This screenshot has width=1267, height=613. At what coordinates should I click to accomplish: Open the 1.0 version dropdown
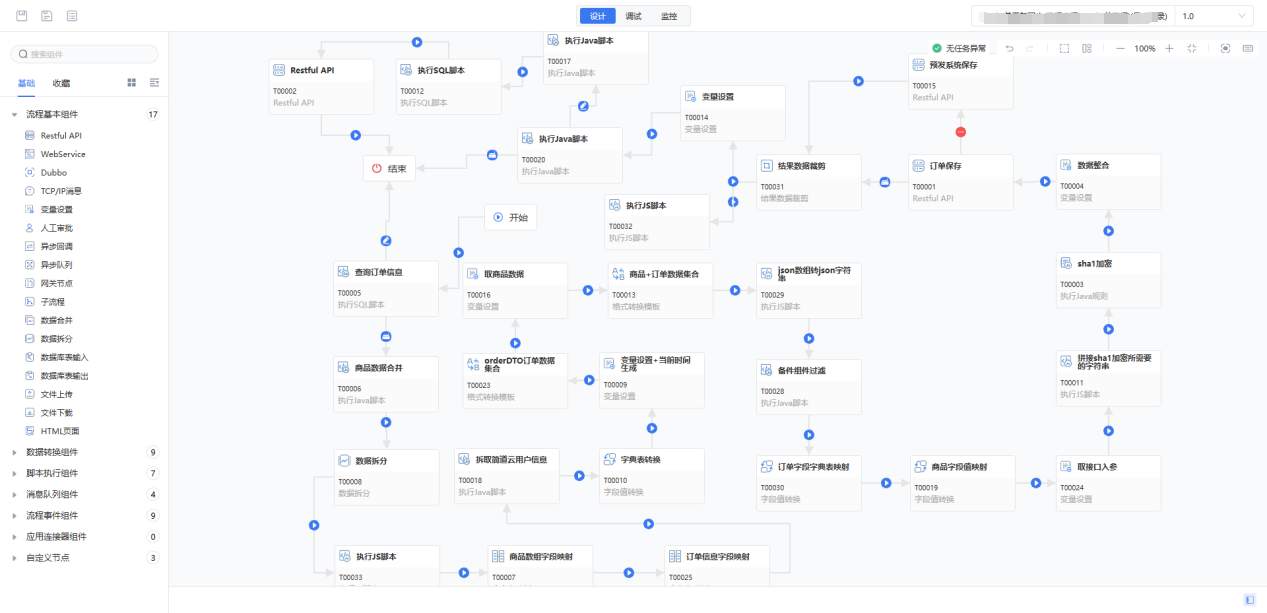point(1213,16)
